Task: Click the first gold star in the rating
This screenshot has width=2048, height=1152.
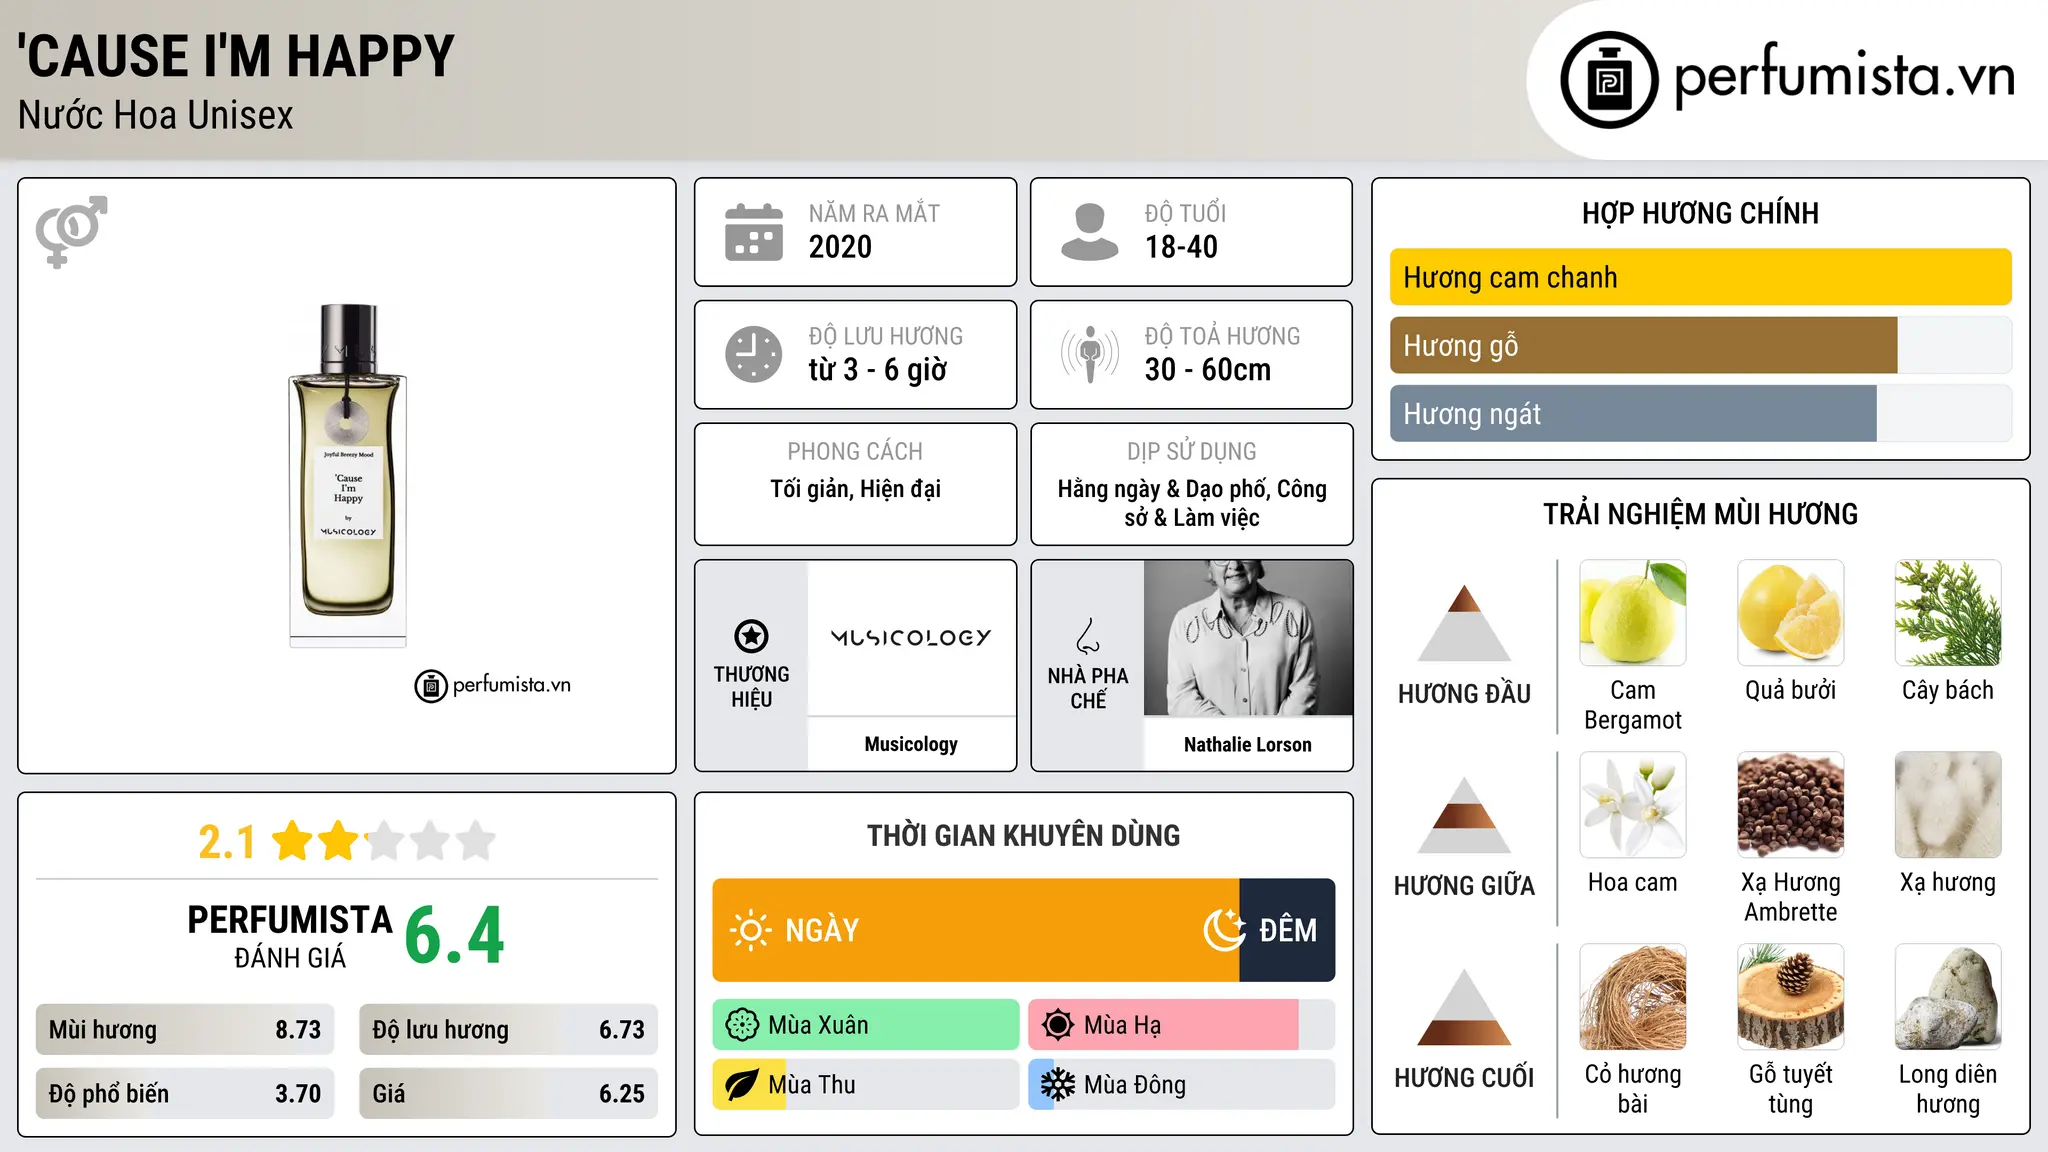Action: tap(293, 841)
